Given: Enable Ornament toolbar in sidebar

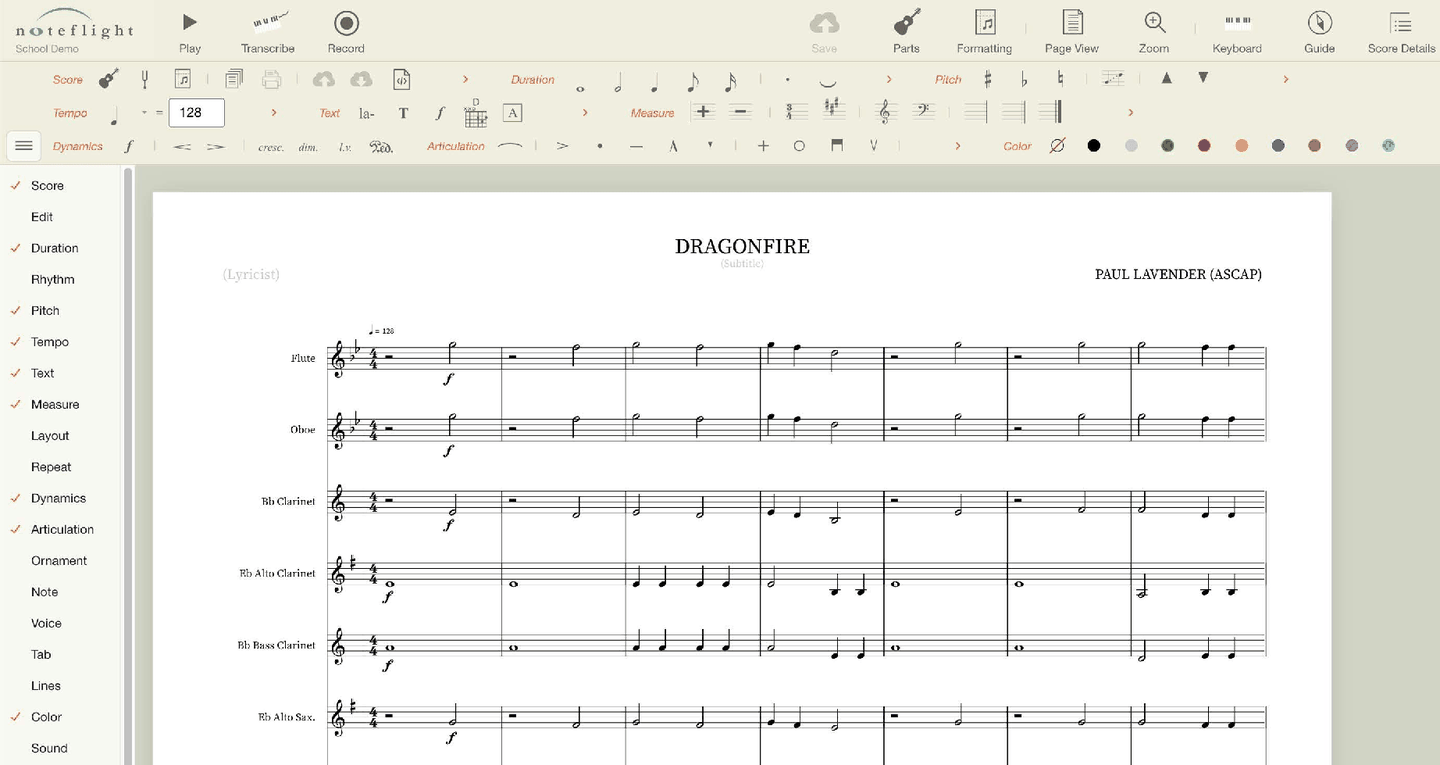Looking at the screenshot, I should (59, 561).
